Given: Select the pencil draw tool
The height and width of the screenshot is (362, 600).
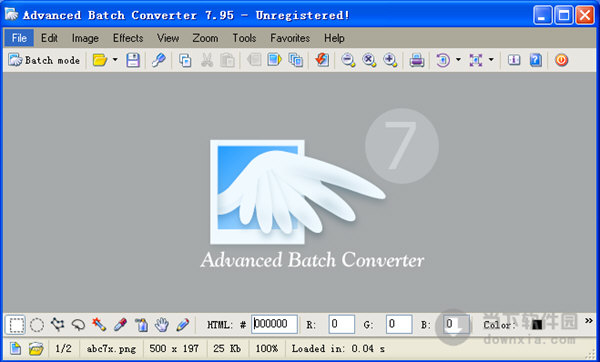Looking at the screenshot, I should [x=183, y=325].
